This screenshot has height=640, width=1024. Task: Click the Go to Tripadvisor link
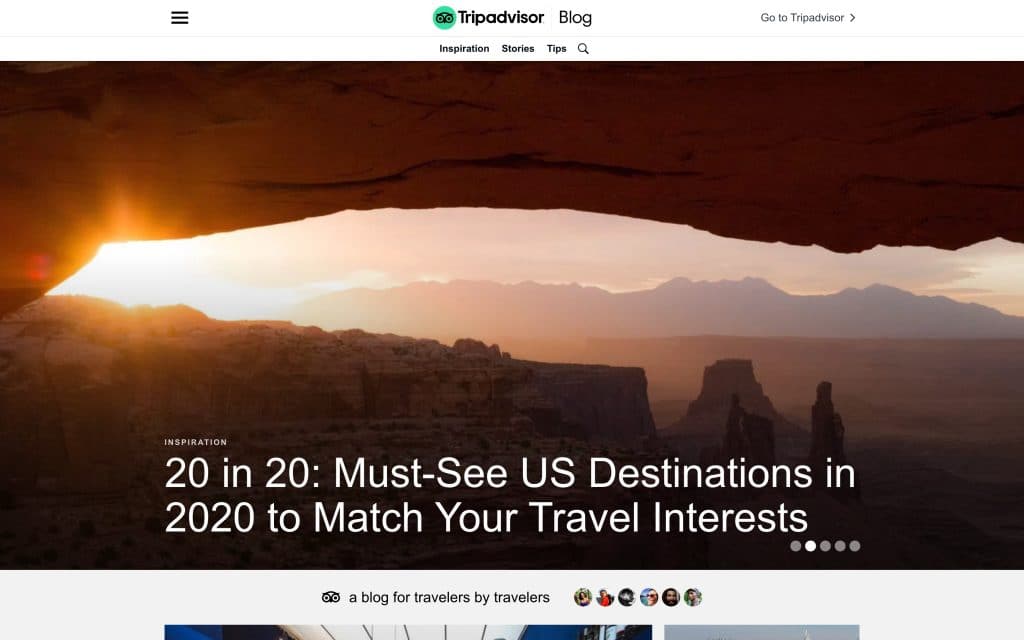pyautogui.click(x=808, y=18)
